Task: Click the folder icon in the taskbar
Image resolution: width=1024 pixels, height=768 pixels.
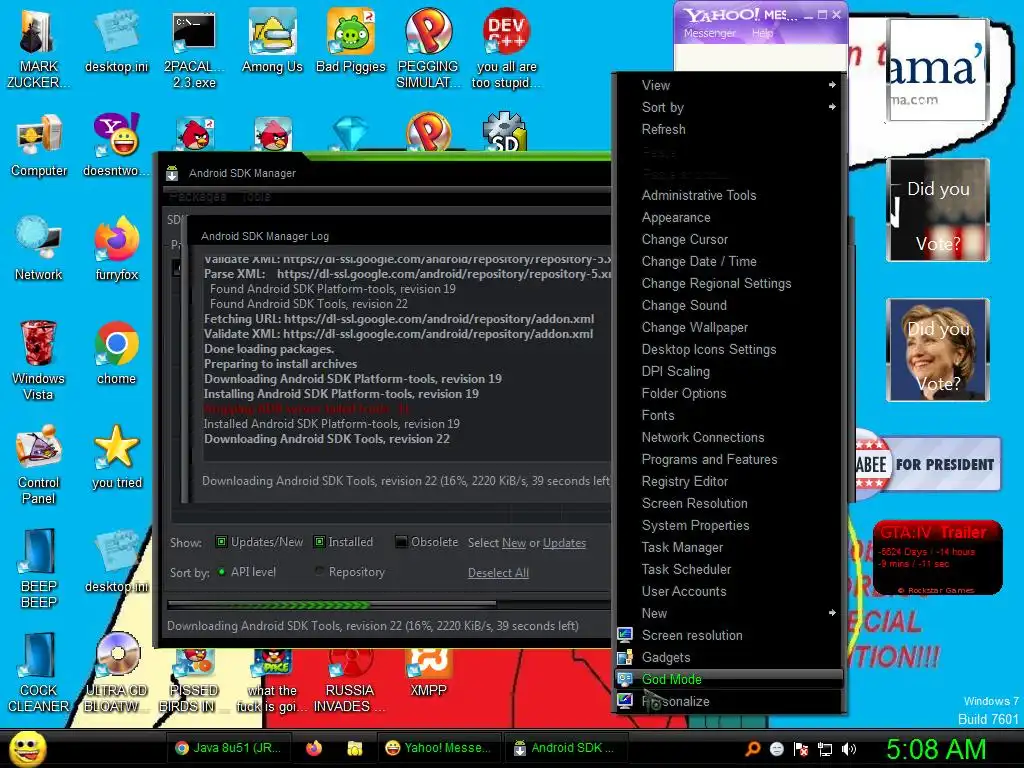Action: (355, 748)
